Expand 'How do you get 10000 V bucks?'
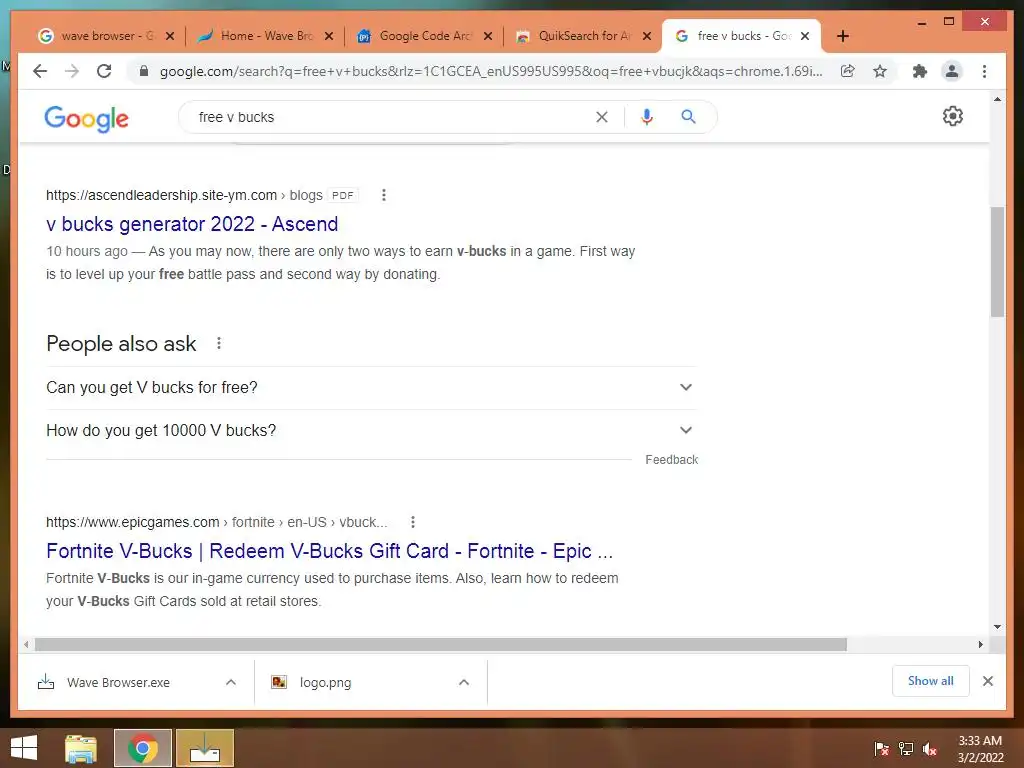 click(371, 430)
